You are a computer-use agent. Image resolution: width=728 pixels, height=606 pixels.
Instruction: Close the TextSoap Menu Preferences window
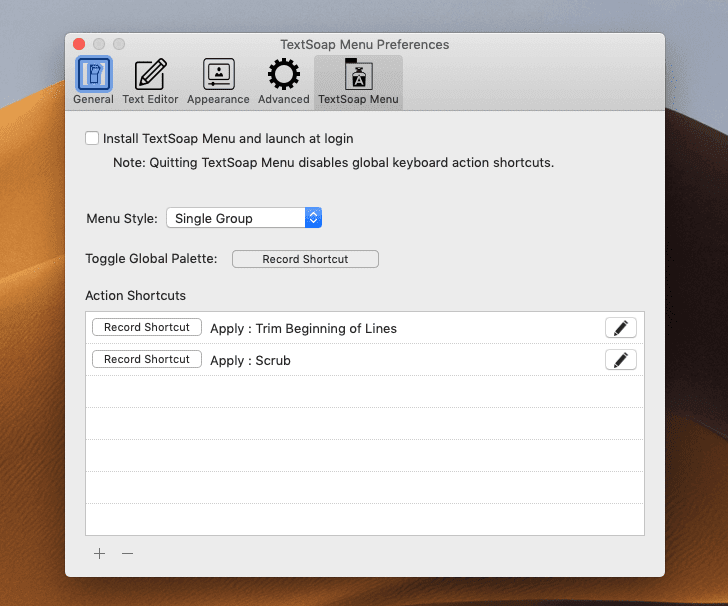pyautogui.click(x=79, y=44)
